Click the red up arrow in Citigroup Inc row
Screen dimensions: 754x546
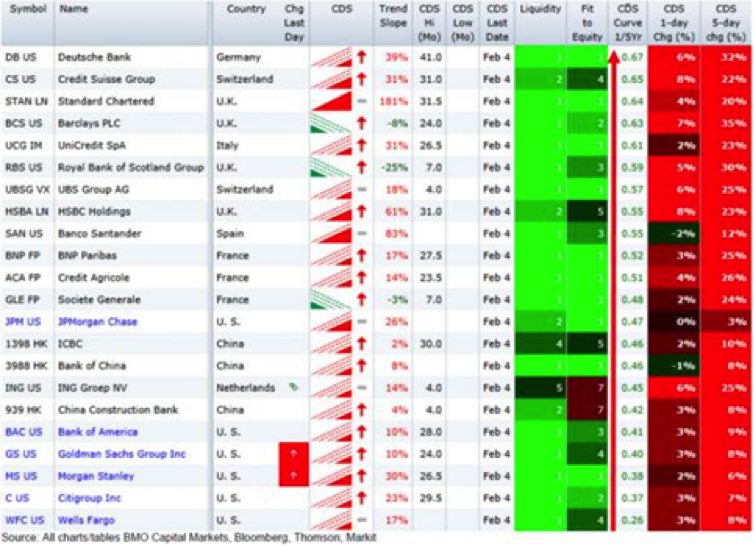point(362,498)
